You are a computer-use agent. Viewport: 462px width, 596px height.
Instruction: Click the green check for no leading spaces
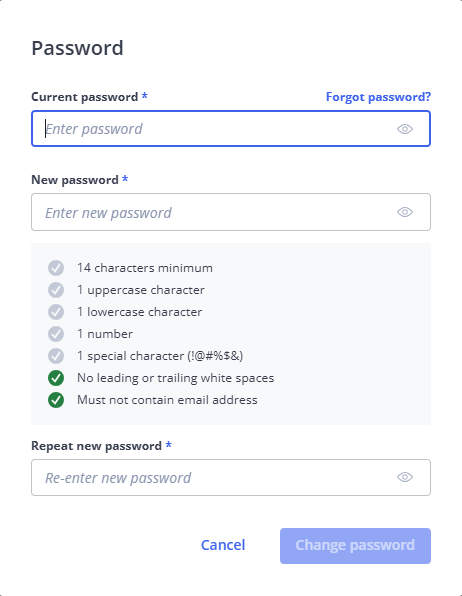pos(56,378)
